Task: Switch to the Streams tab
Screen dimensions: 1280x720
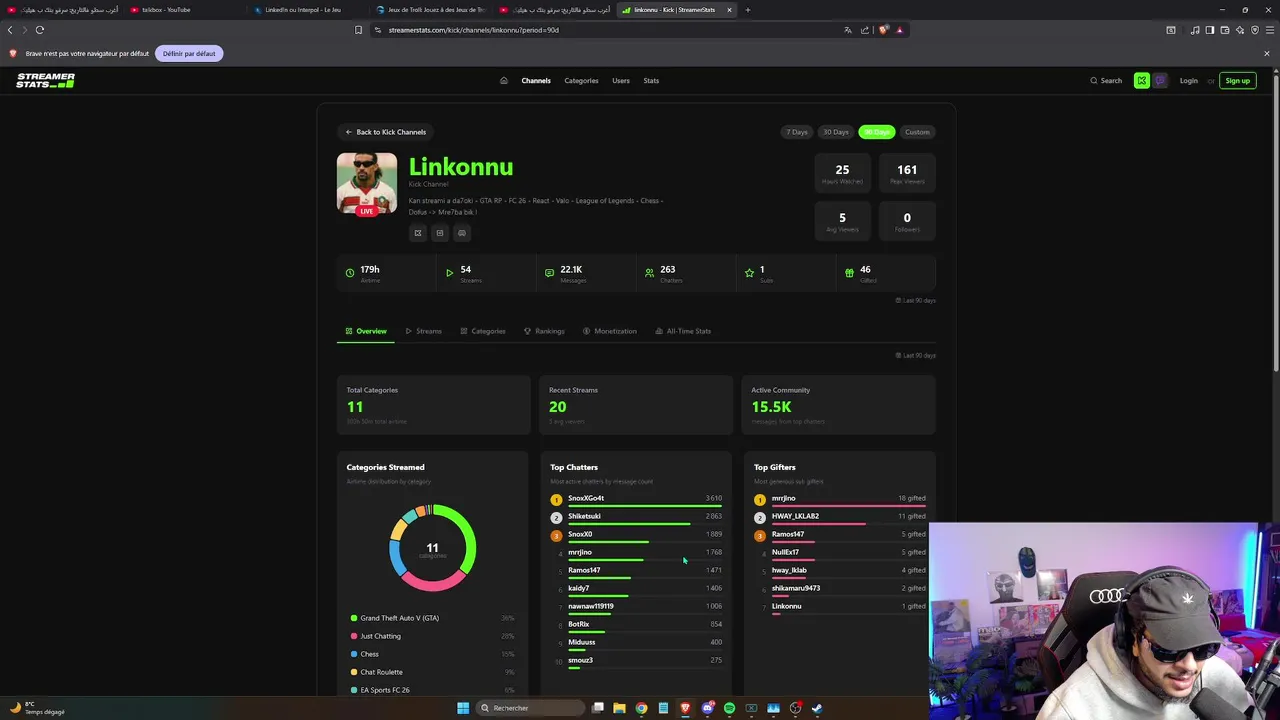Action: 424,331
